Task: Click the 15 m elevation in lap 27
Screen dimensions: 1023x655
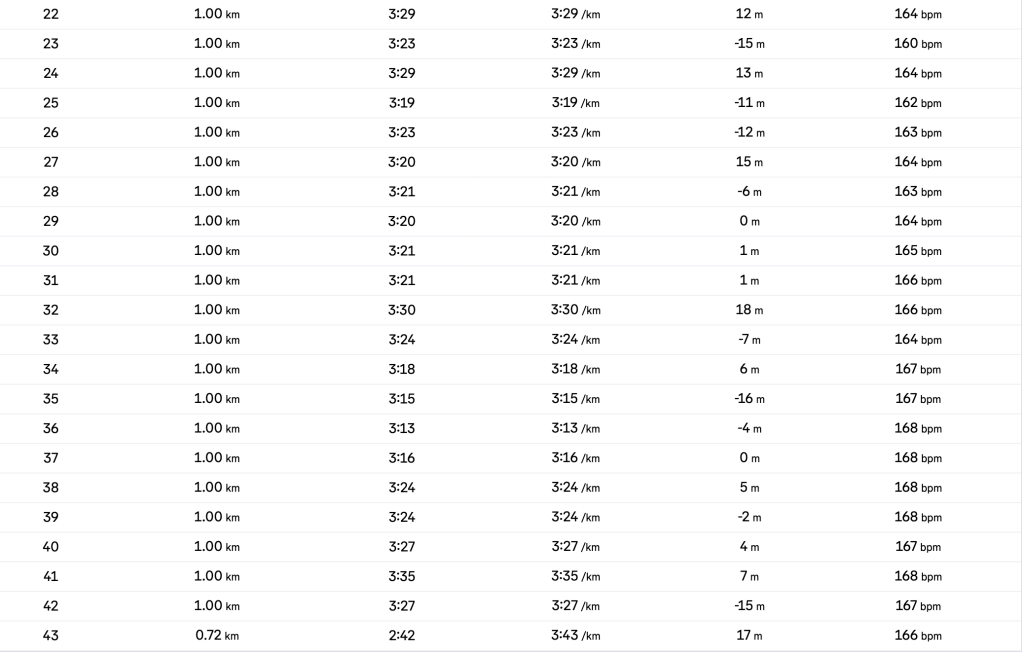Action: (x=749, y=162)
